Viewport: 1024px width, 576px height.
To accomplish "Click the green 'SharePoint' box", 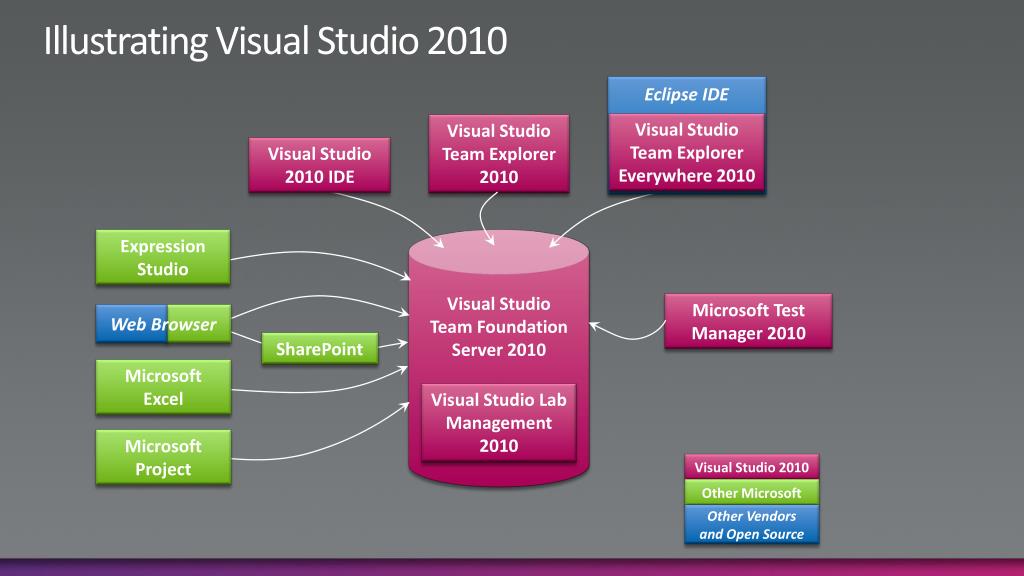I will 319,349.
